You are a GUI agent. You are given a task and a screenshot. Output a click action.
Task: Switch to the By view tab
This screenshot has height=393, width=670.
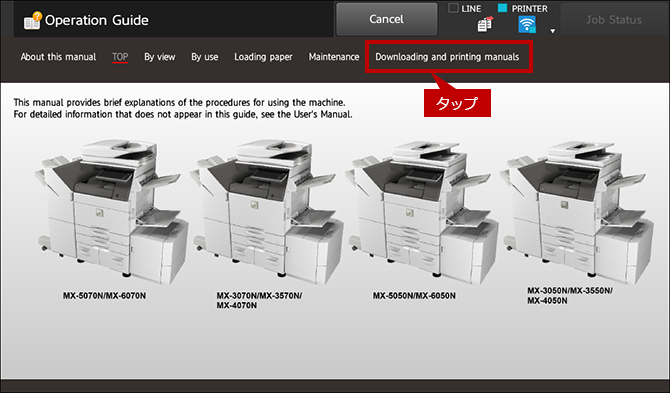click(159, 57)
